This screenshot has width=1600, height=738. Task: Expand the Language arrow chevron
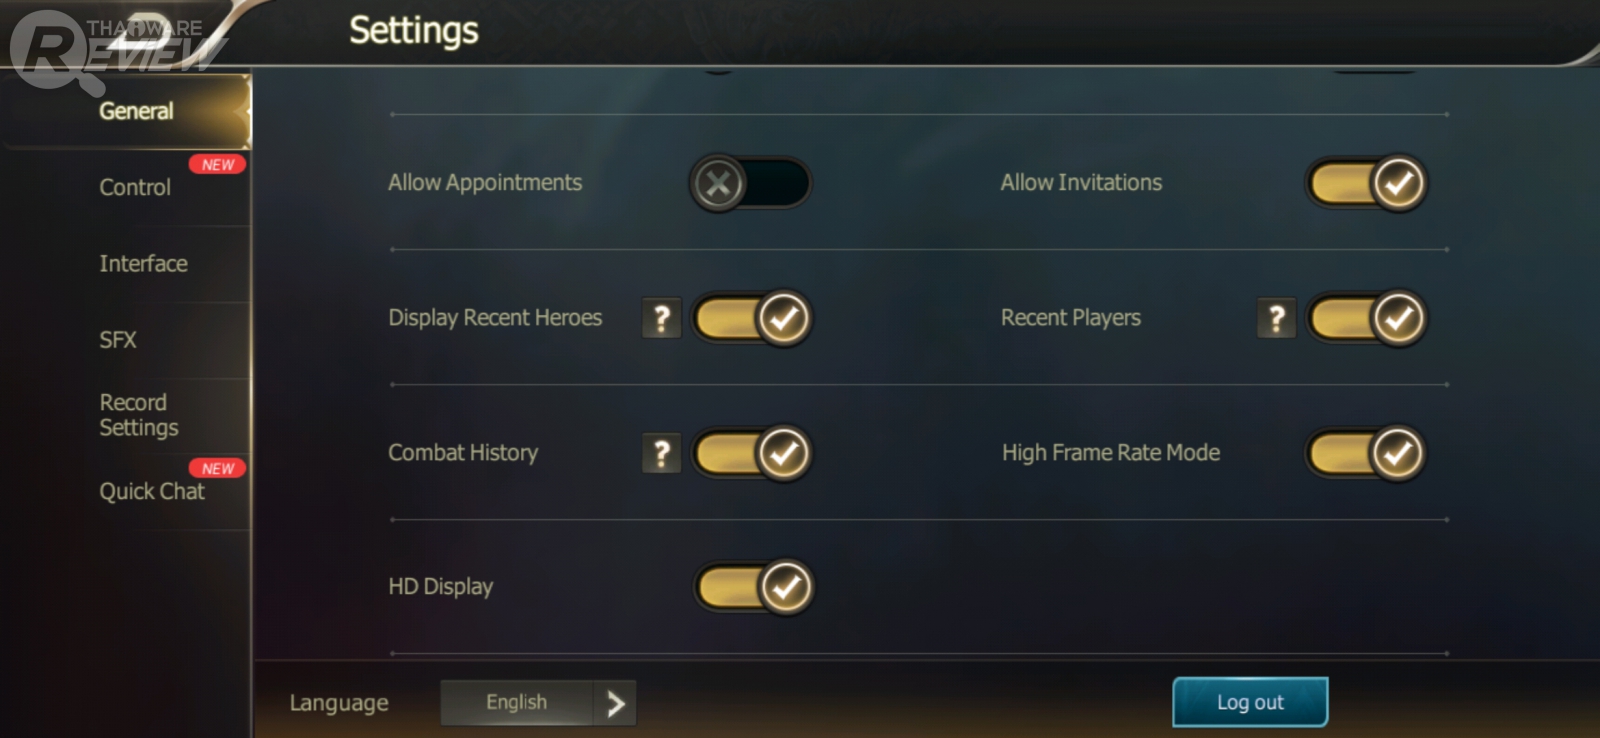coord(615,703)
